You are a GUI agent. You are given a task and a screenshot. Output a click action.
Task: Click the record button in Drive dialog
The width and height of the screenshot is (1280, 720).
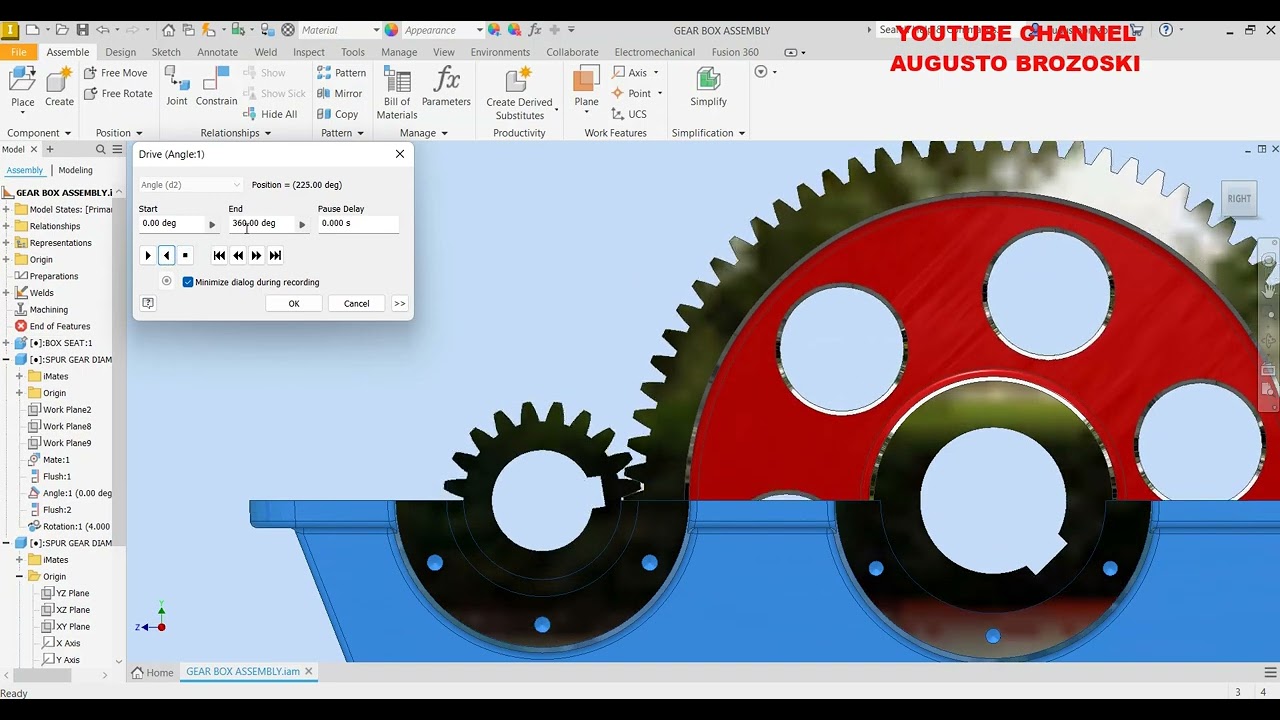pos(167,282)
